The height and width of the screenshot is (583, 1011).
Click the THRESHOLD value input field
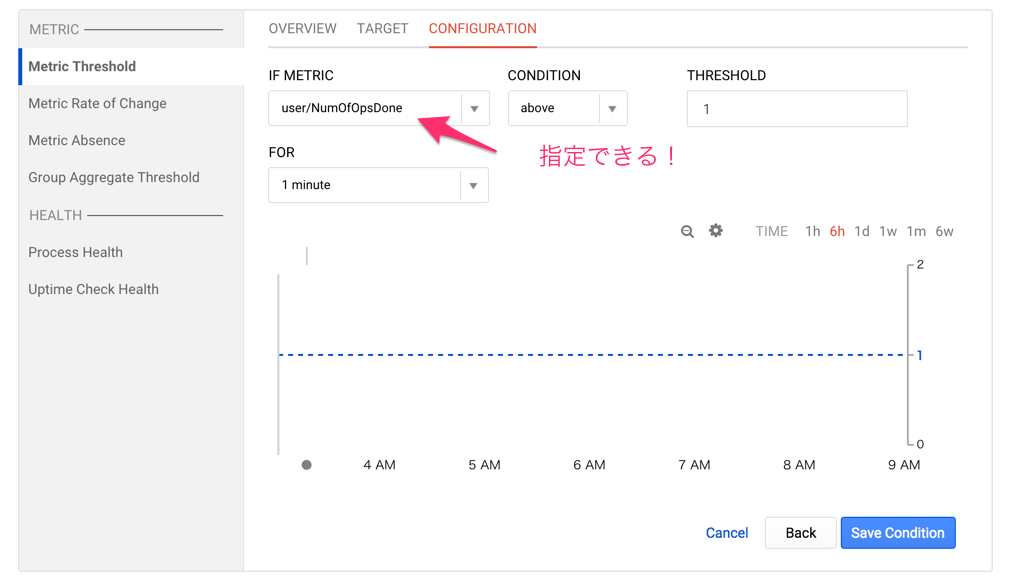pos(796,108)
